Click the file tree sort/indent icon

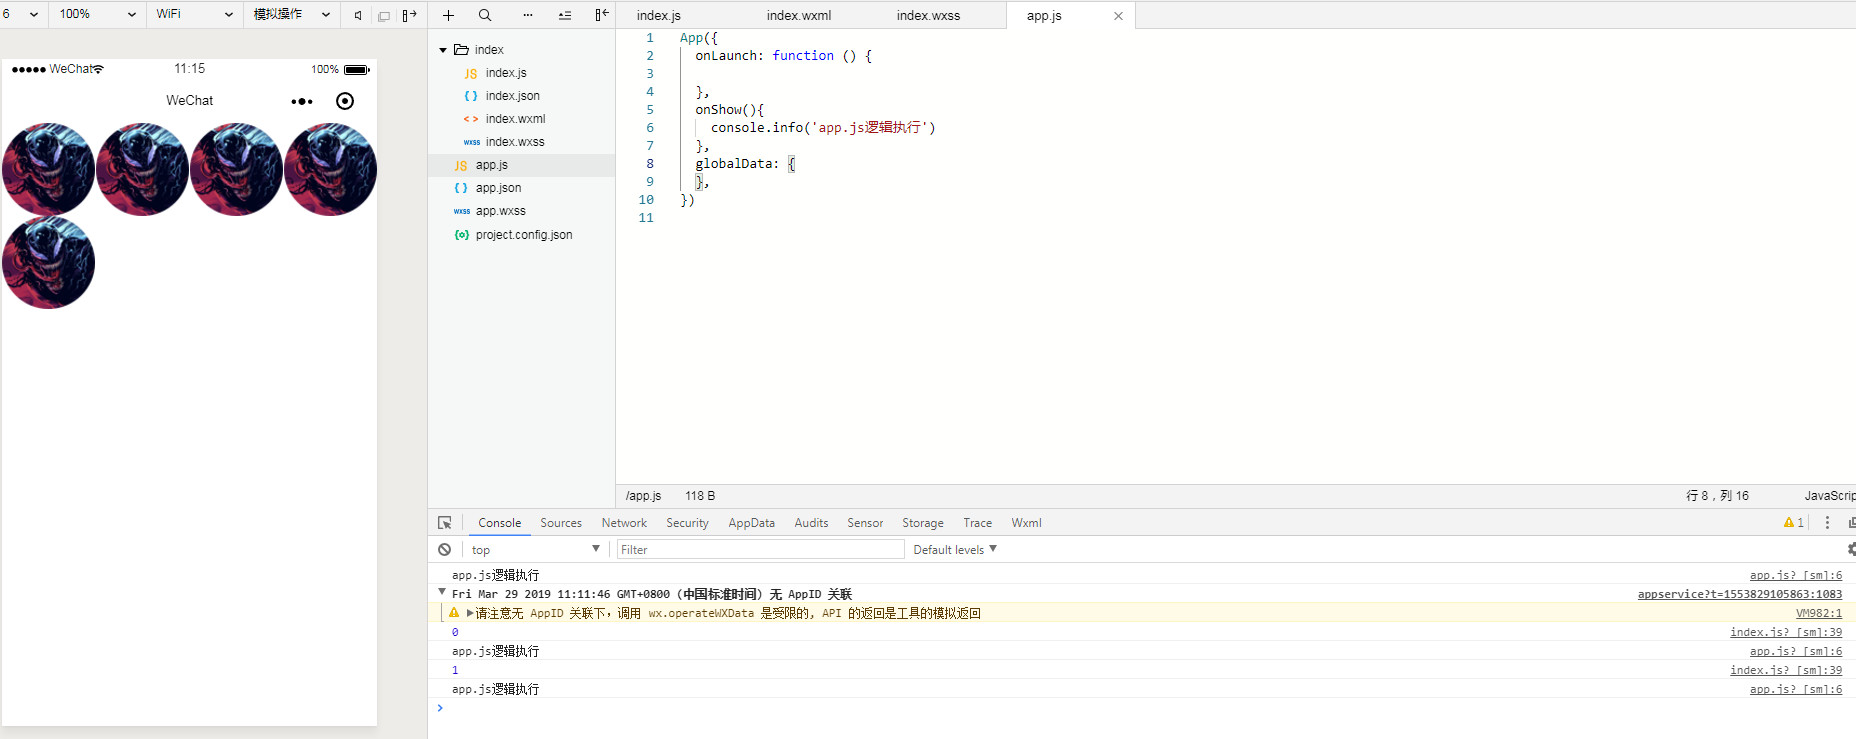coord(565,15)
